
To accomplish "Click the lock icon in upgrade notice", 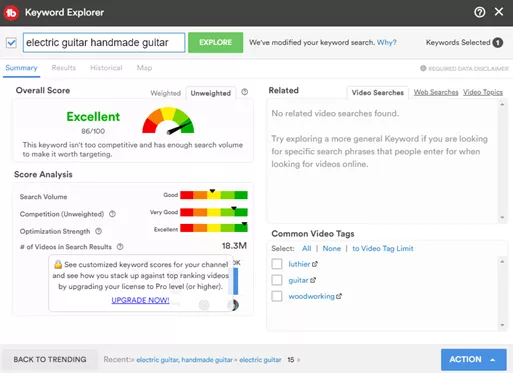I will pos(58,264).
